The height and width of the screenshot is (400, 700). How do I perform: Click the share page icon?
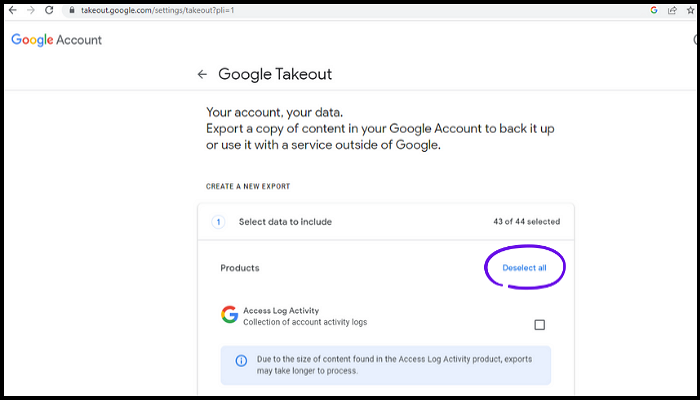pos(670,9)
